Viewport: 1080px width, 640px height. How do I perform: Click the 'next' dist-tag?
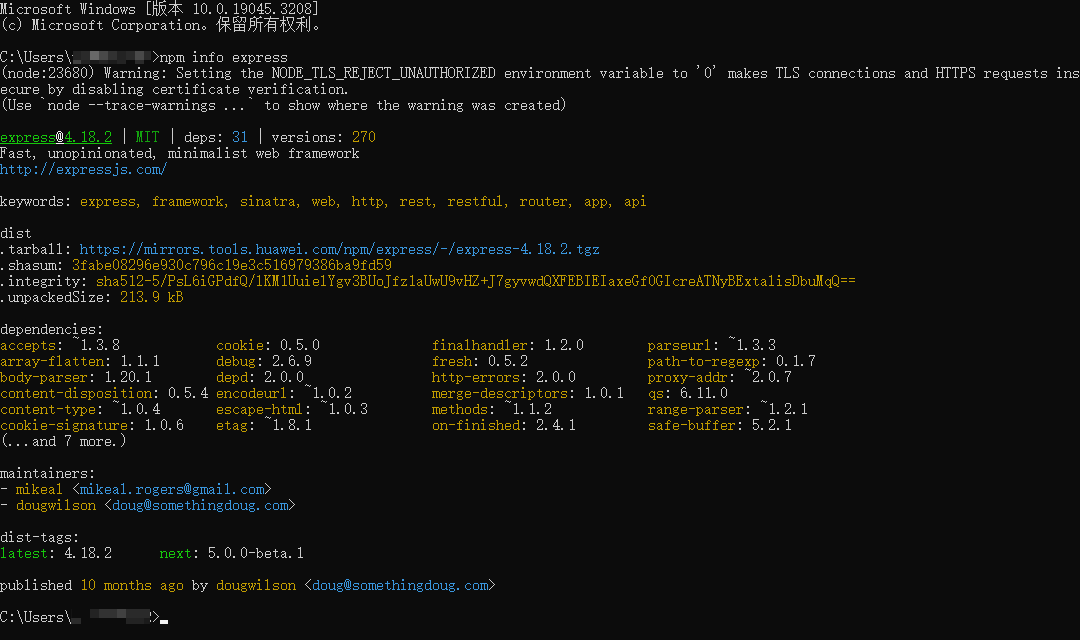pyautogui.click(x=175, y=554)
